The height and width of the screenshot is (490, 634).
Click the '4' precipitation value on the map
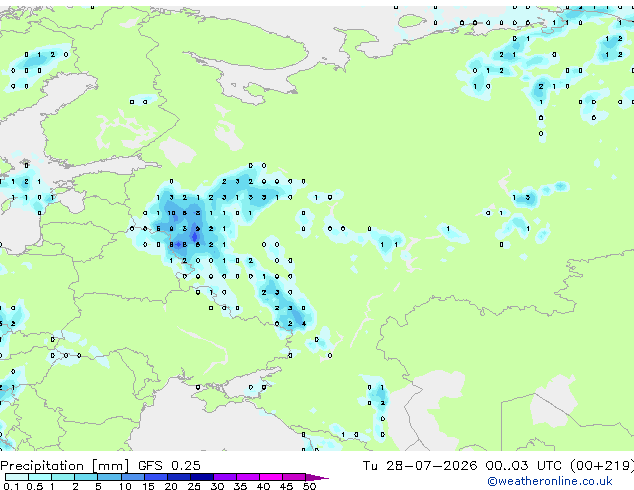coord(304,324)
